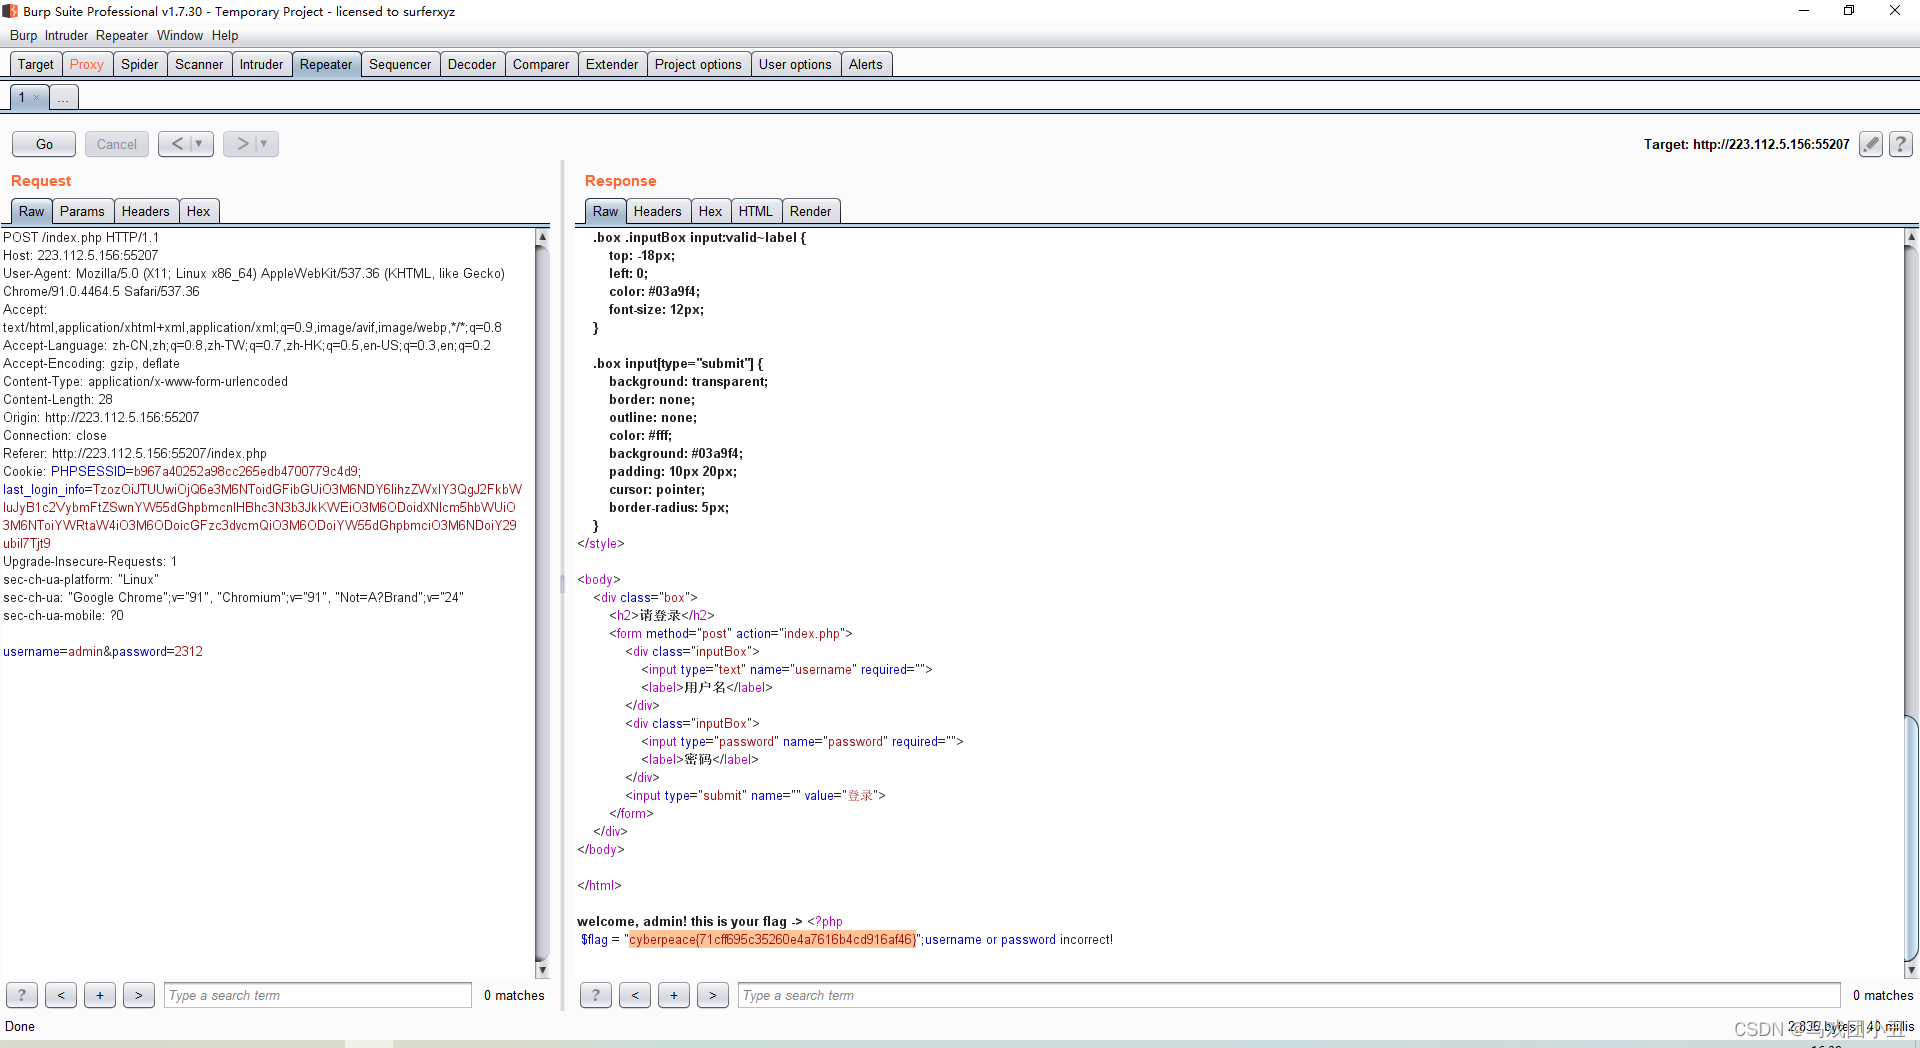
Task: Click the highlighted cyberpeace flag text
Action: click(771, 939)
